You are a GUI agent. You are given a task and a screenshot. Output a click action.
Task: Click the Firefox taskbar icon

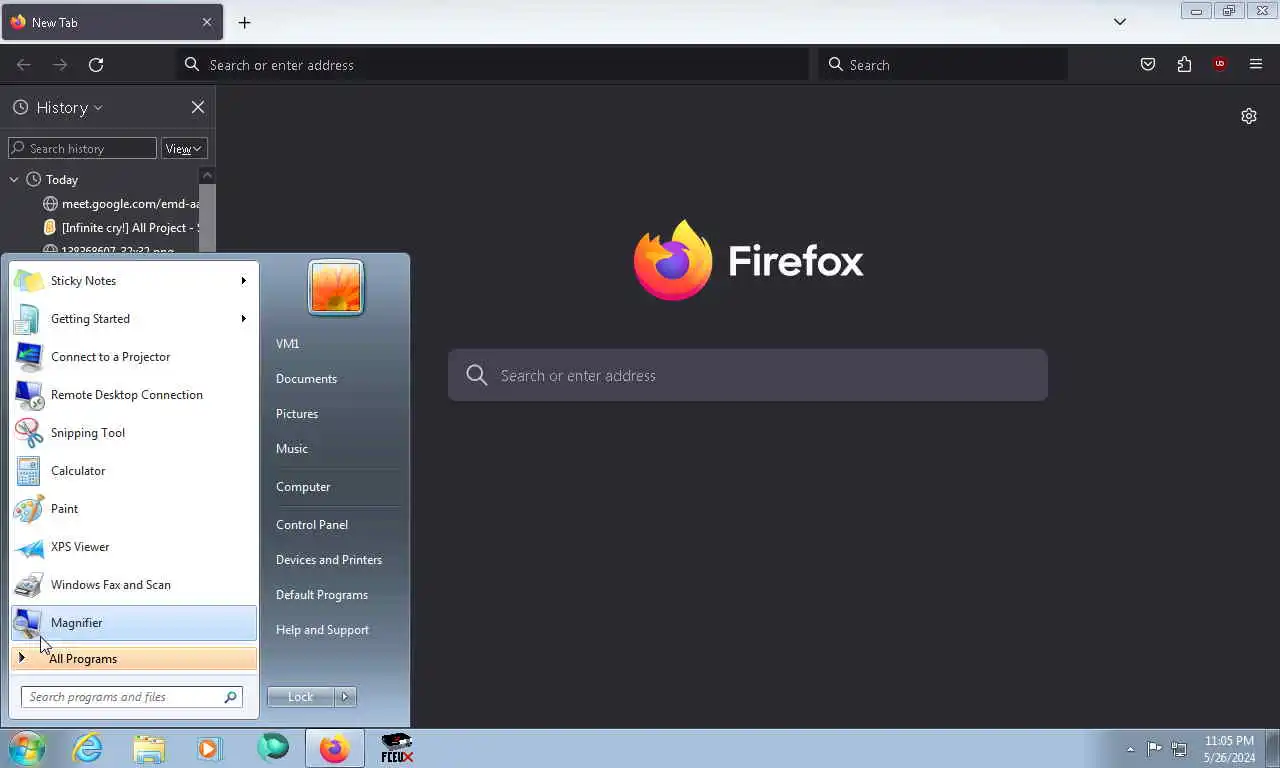pyautogui.click(x=335, y=748)
